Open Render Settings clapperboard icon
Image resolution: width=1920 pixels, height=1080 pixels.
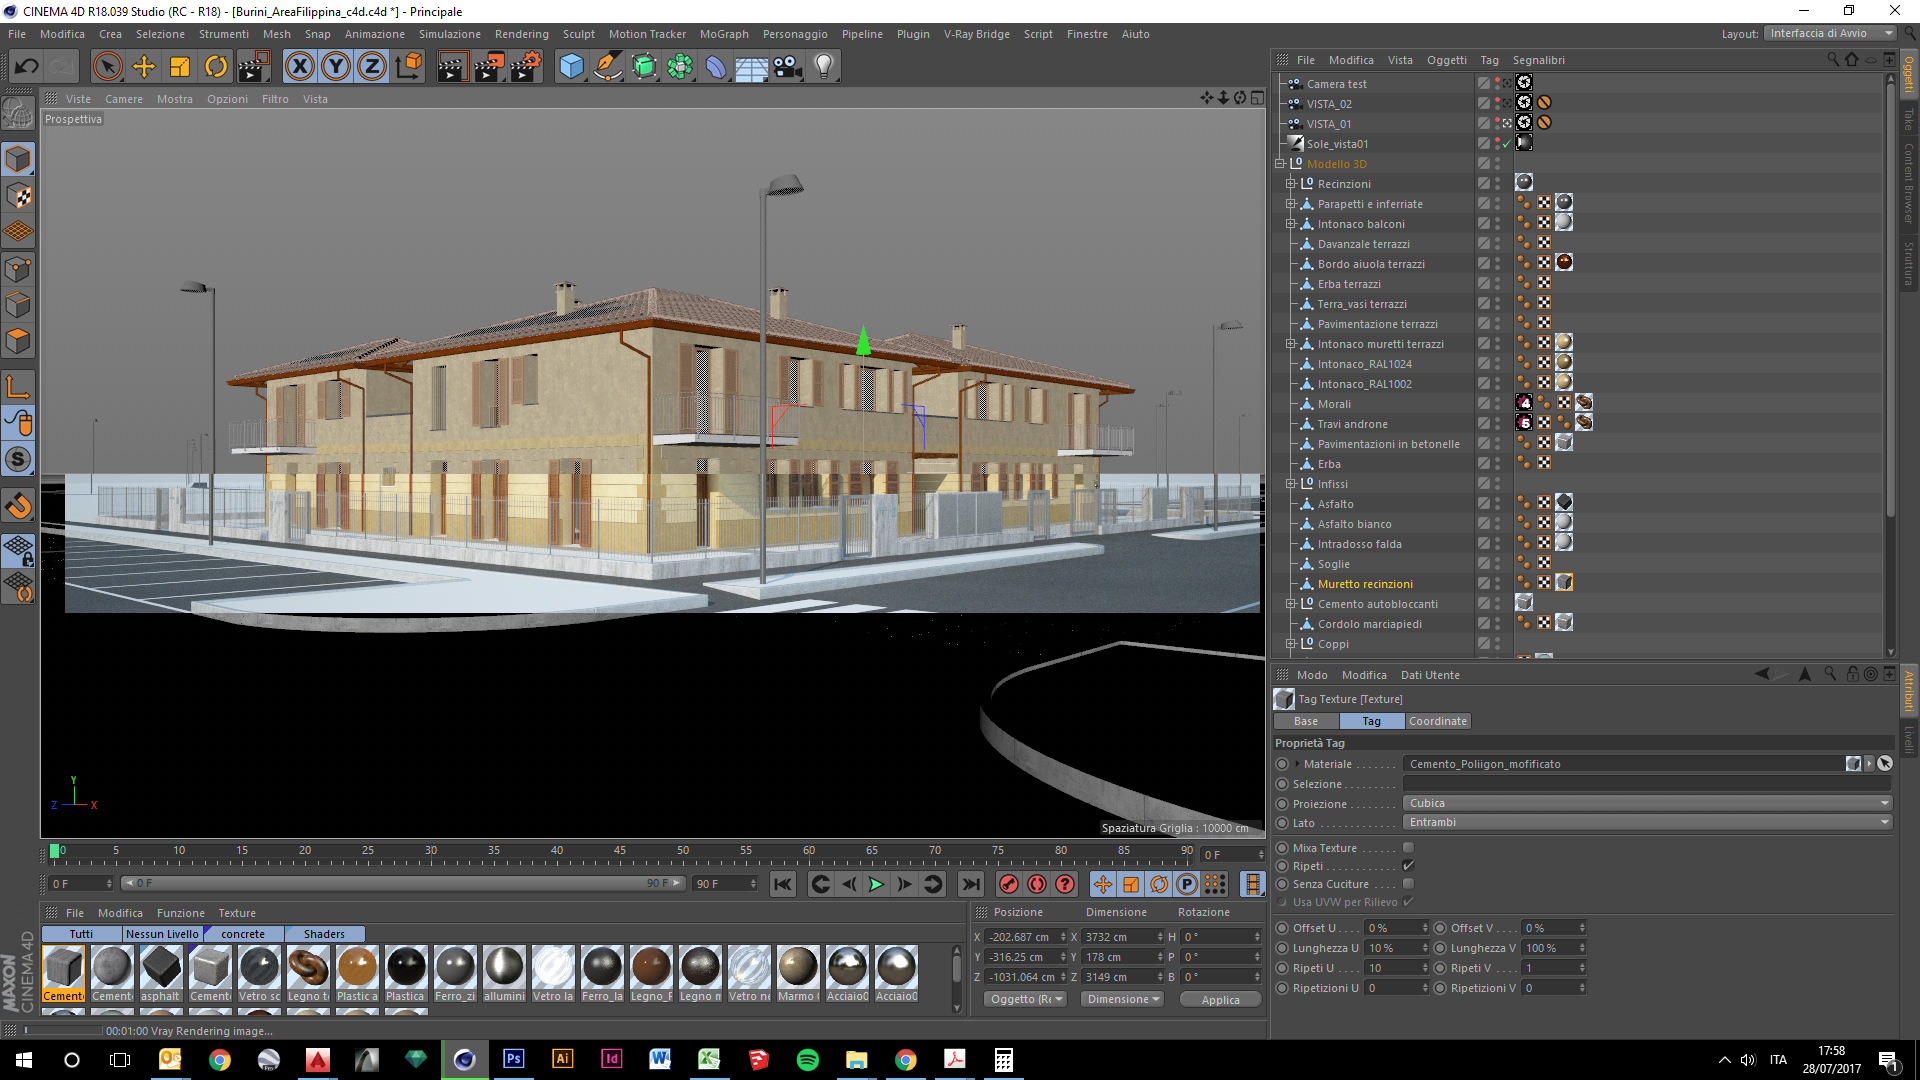pos(525,67)
